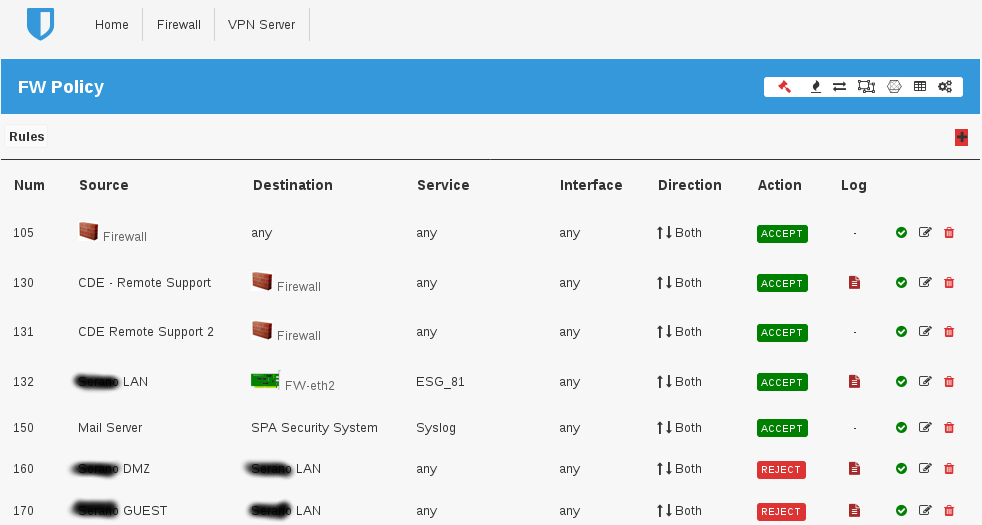The width and height of the screenshot is (982, 525).
Task: Click the ACCEPT badge on rule 105
Action: [781, 233]
